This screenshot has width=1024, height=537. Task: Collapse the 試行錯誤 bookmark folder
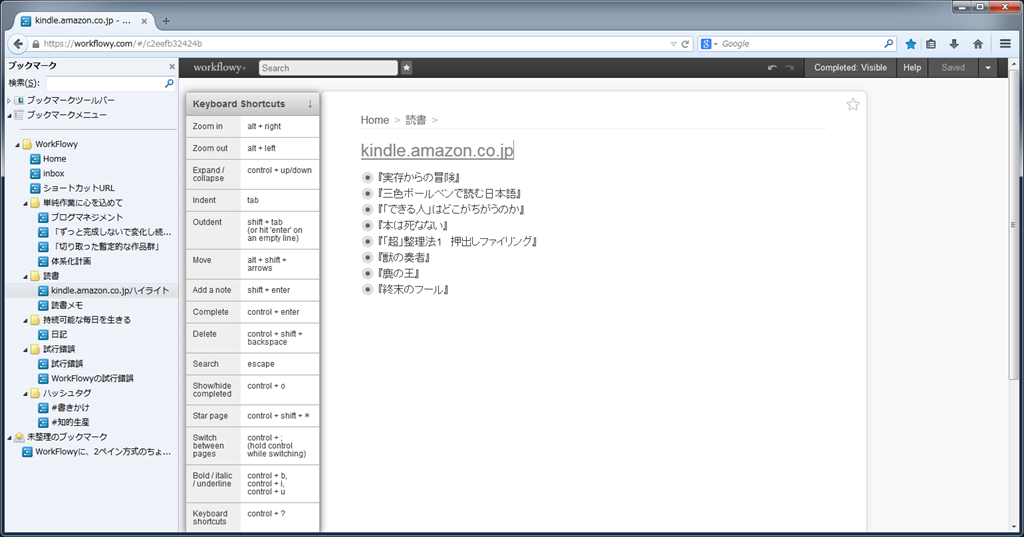pos(25,350)
